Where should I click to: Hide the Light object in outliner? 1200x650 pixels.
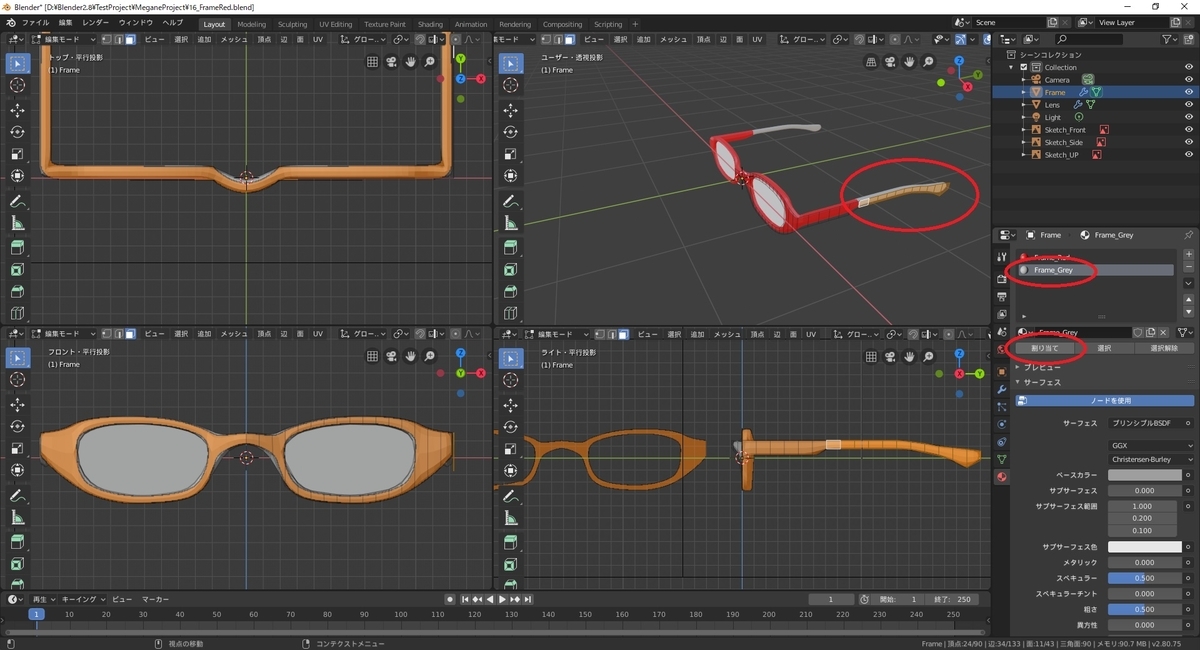(1188, 117)
